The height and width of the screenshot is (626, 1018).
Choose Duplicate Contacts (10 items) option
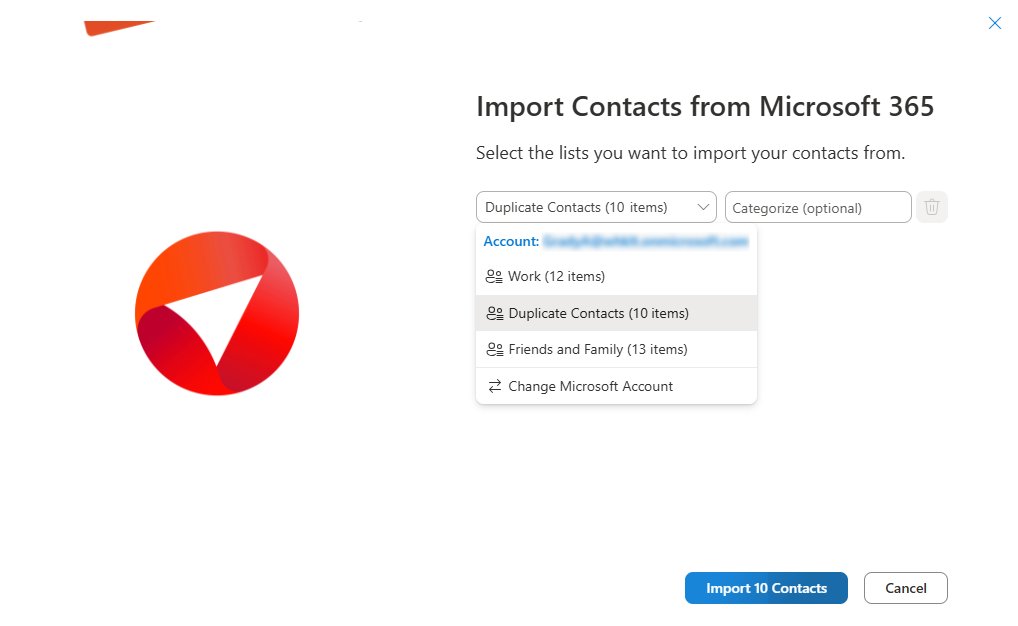pos(598,313)
